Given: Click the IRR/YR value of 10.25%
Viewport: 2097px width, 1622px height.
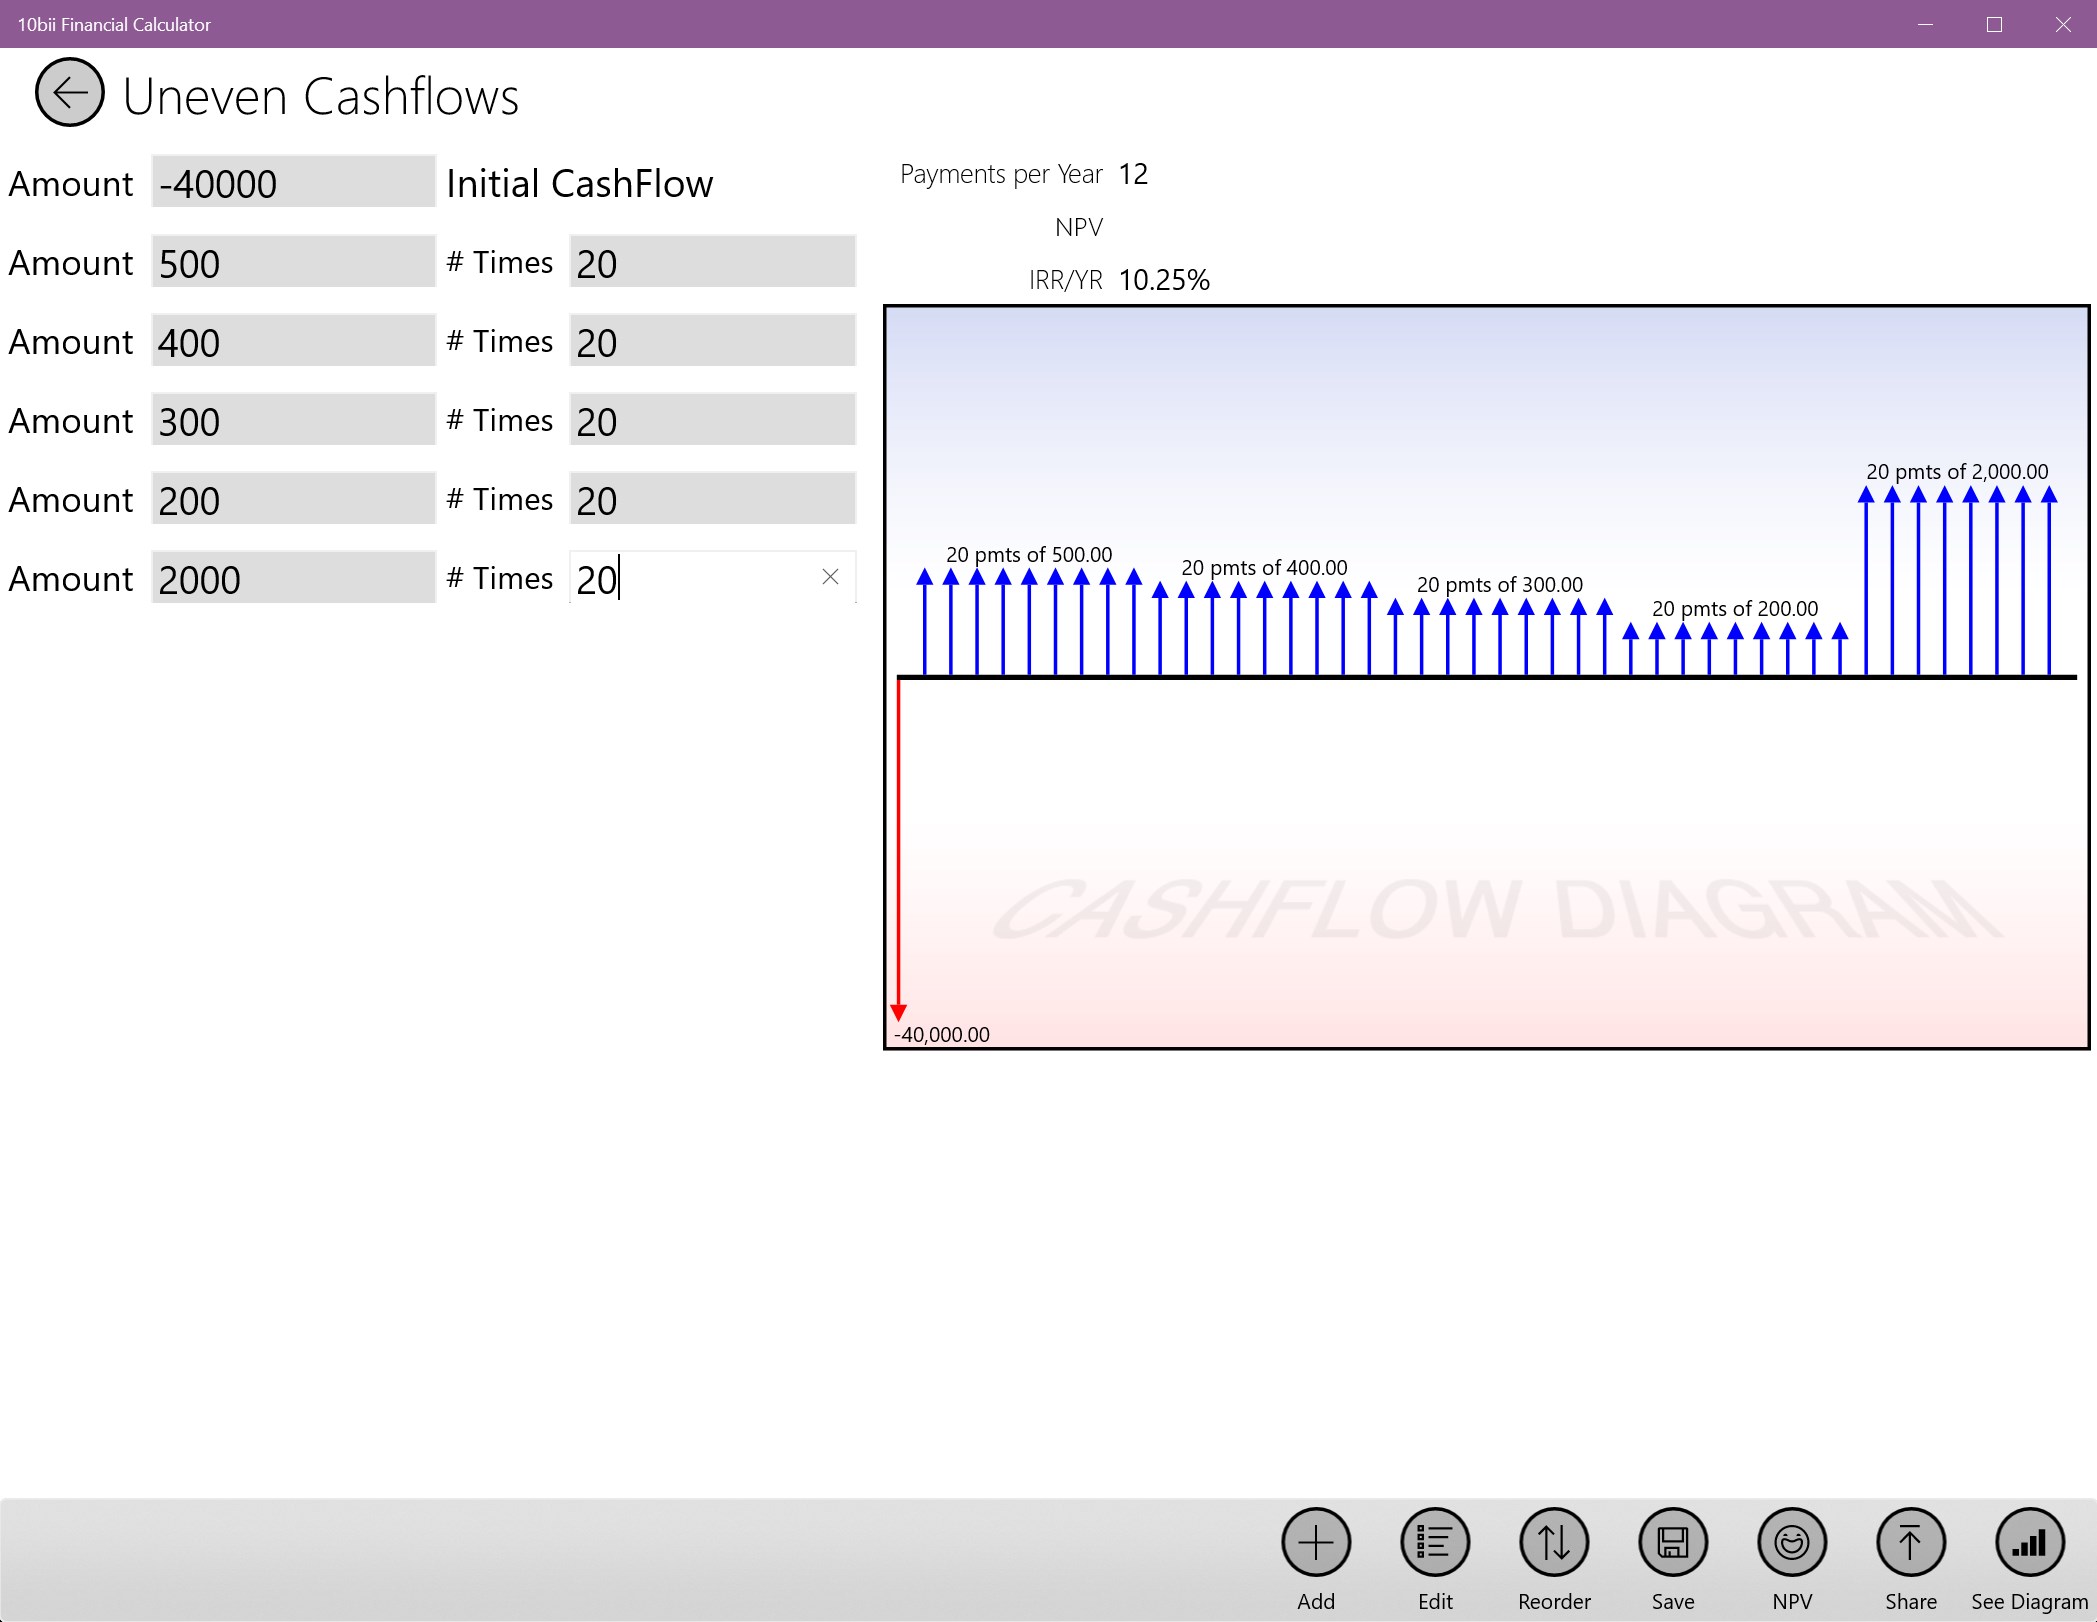Looking at the screenshot, I should coord(1163,281).
